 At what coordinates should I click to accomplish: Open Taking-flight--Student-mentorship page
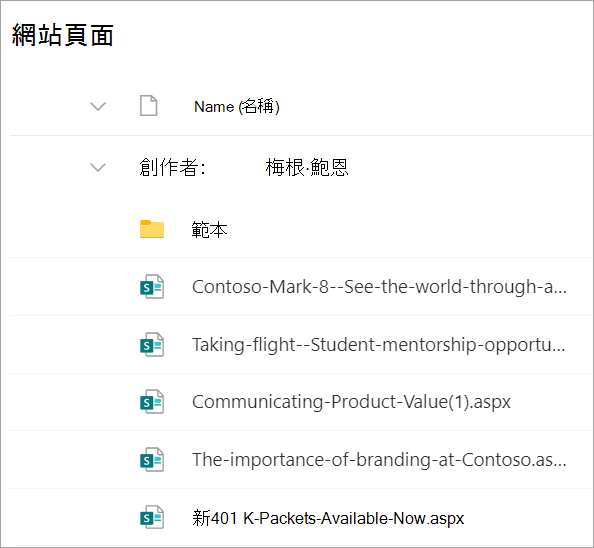(379, 345)
